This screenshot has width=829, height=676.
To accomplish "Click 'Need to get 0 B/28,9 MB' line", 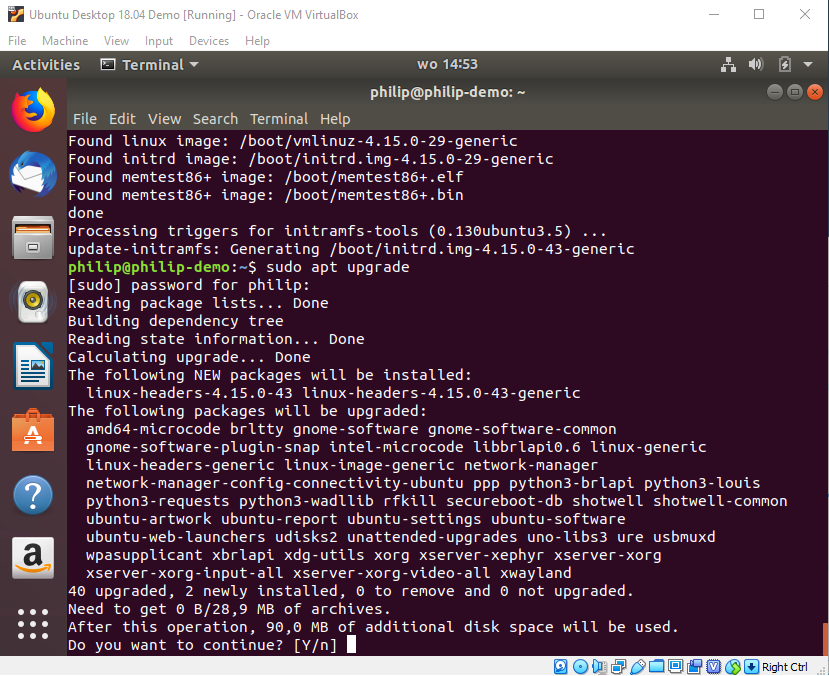I will click(229, 609).
